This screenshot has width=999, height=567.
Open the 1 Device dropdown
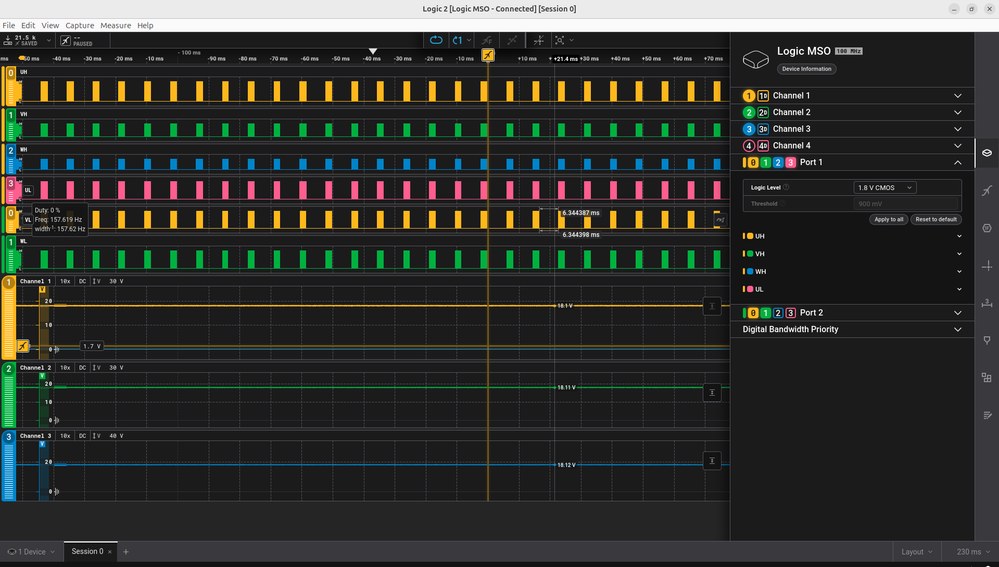tap(31, 552)
